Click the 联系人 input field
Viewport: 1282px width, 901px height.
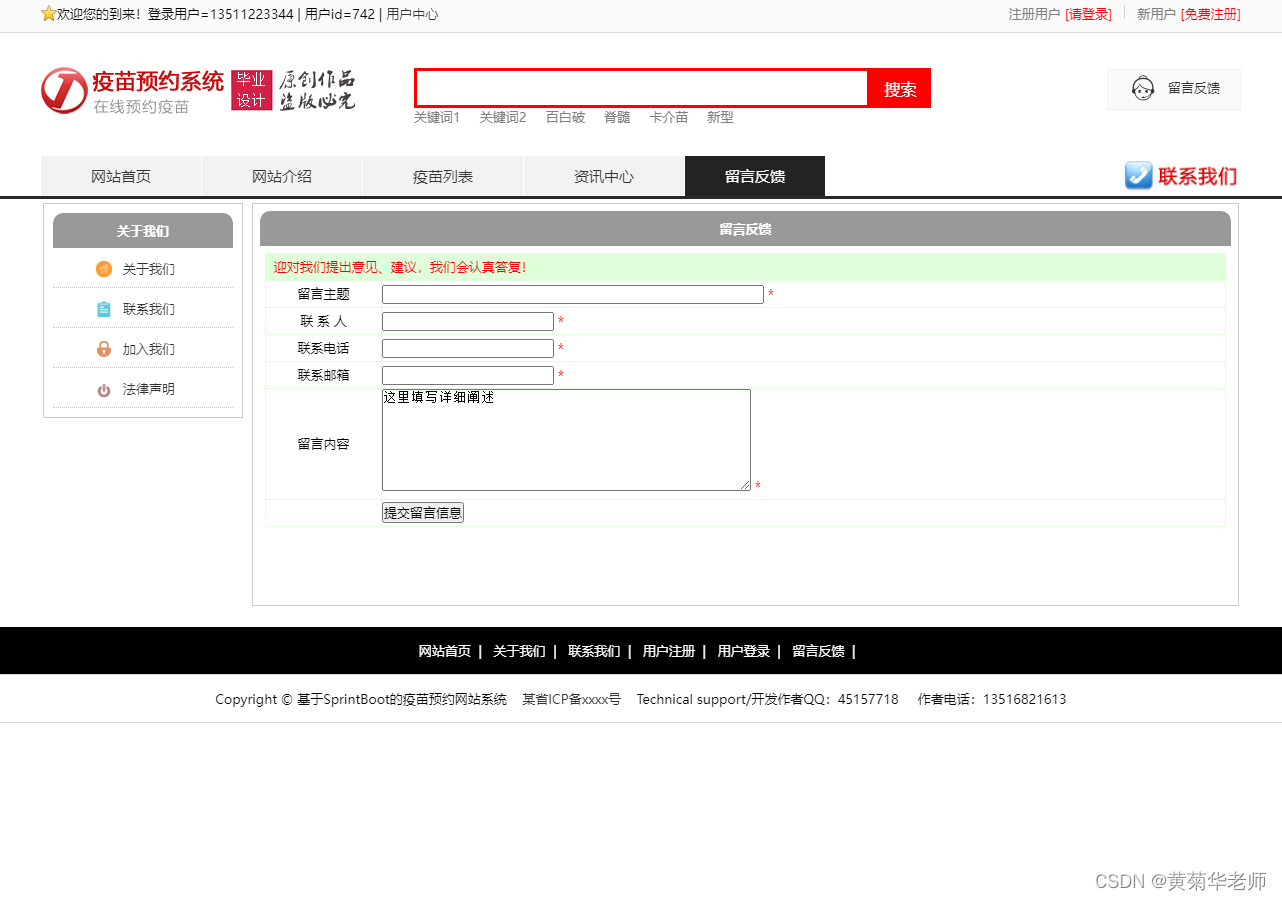click(x=468, y=321)
